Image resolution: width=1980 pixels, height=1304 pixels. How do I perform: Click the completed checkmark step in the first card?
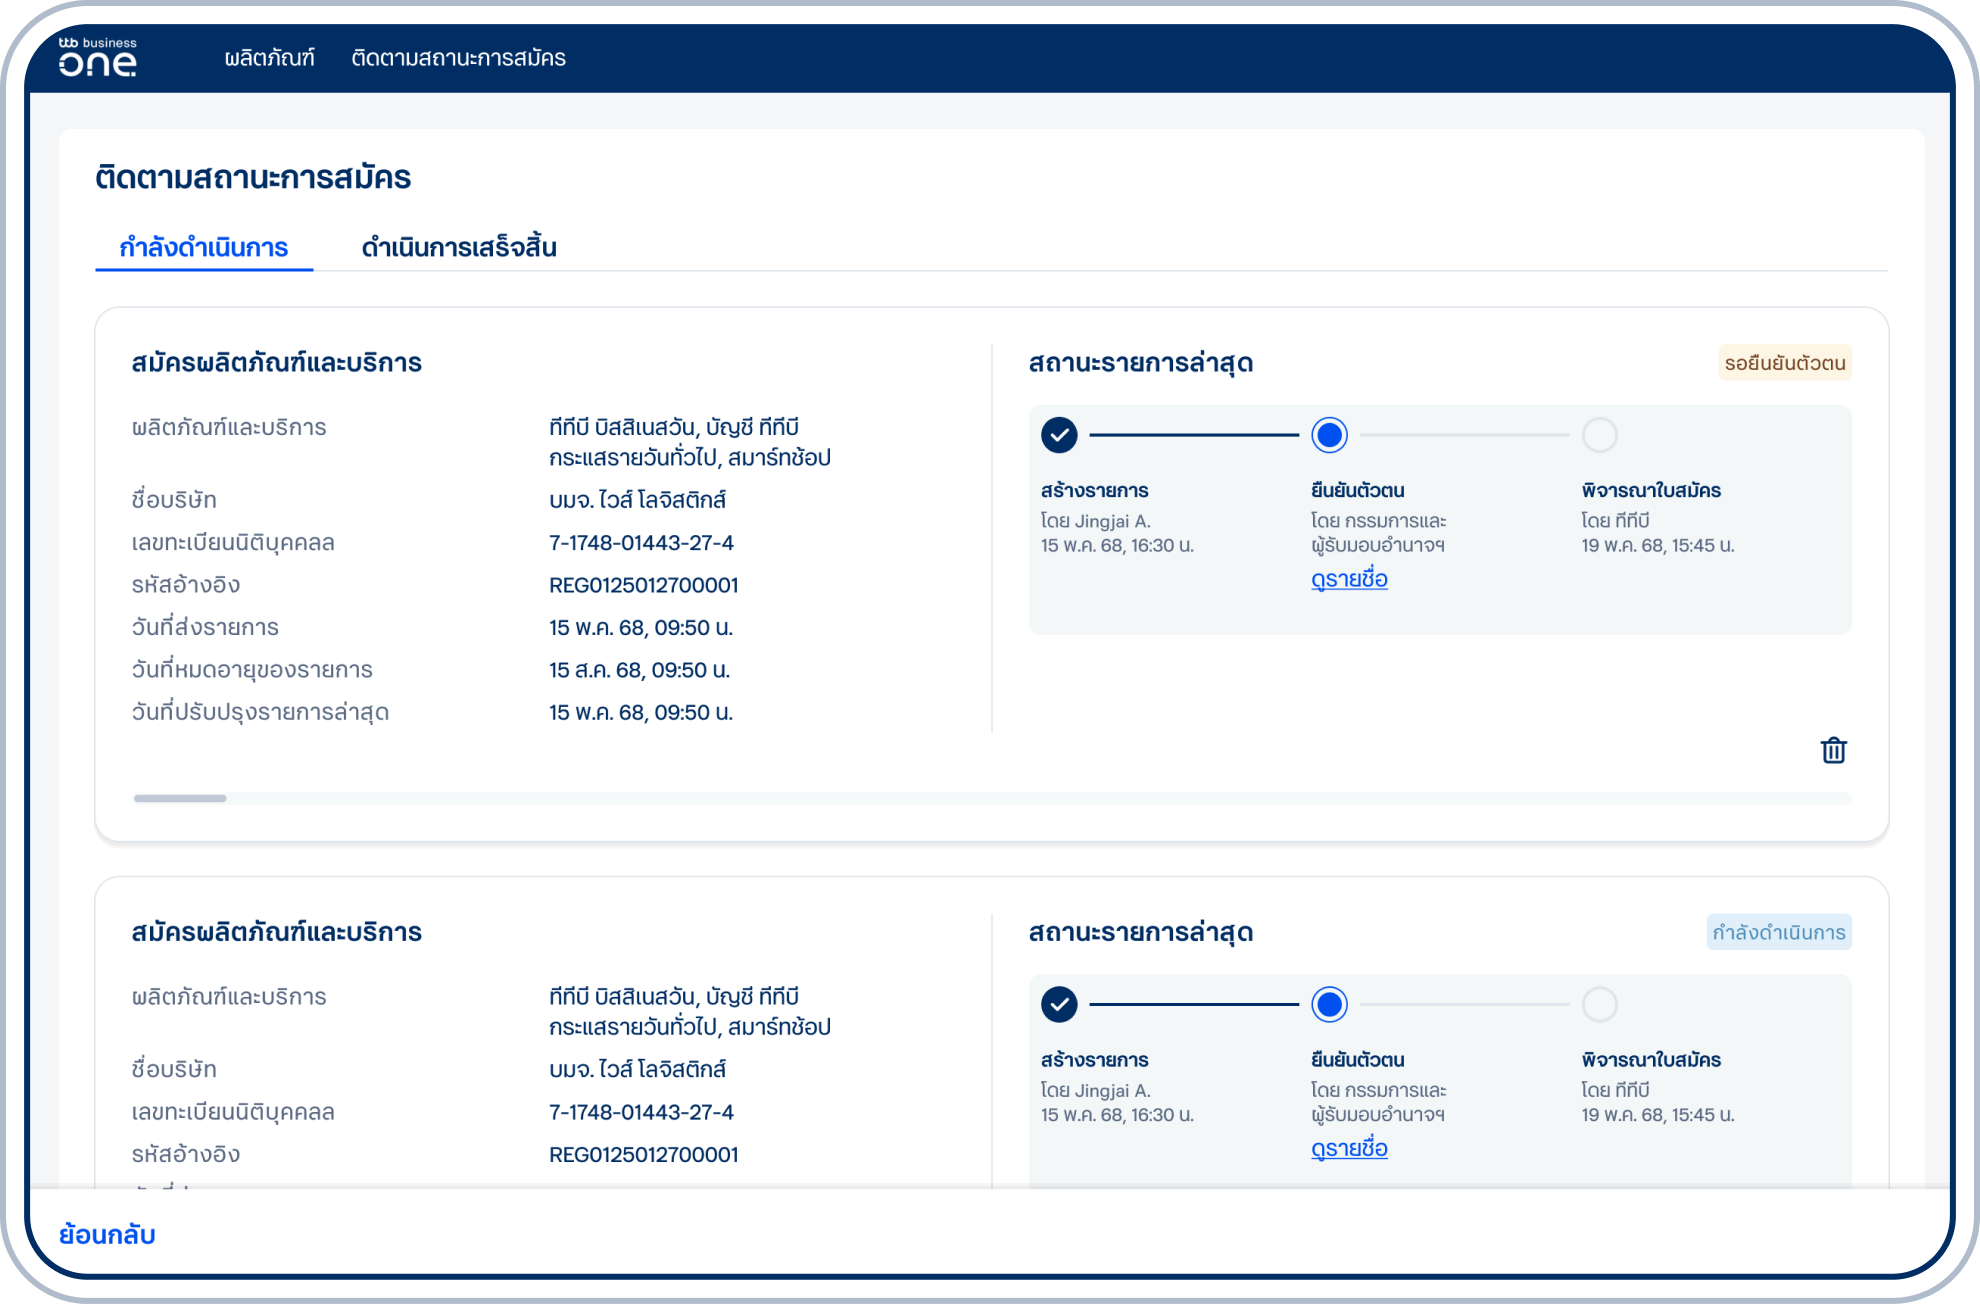pyautogui.click(x=1059, y=435)
